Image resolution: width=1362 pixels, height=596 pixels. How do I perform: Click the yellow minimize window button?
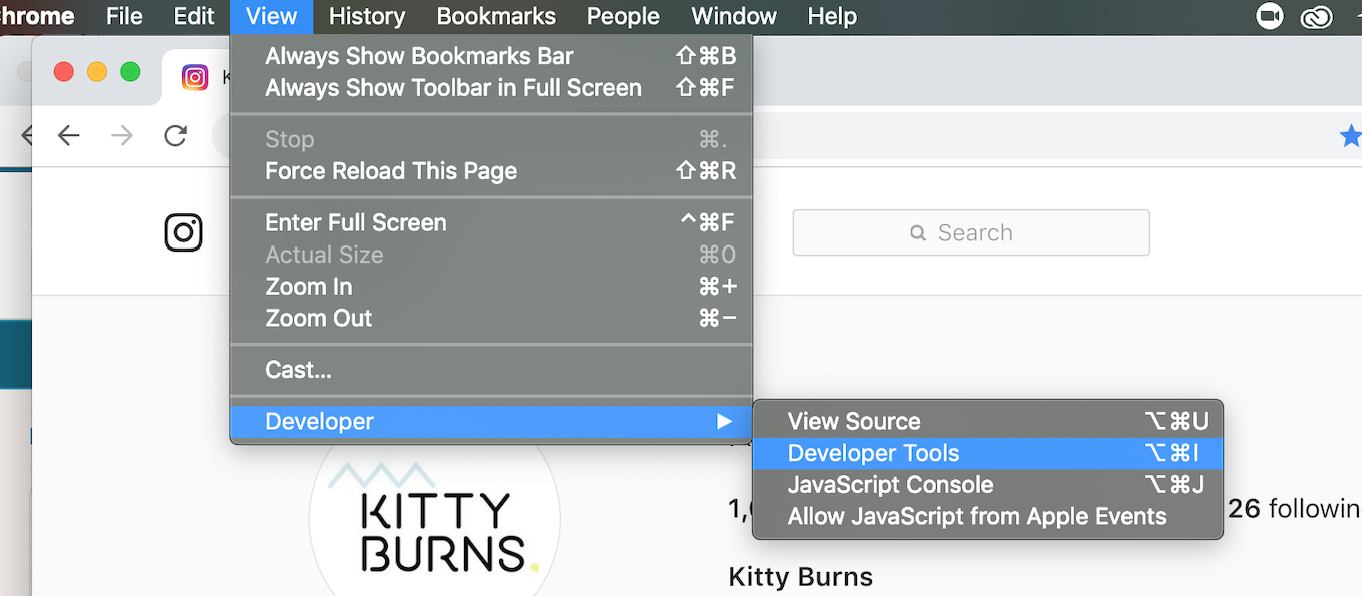tap(97, 72)
